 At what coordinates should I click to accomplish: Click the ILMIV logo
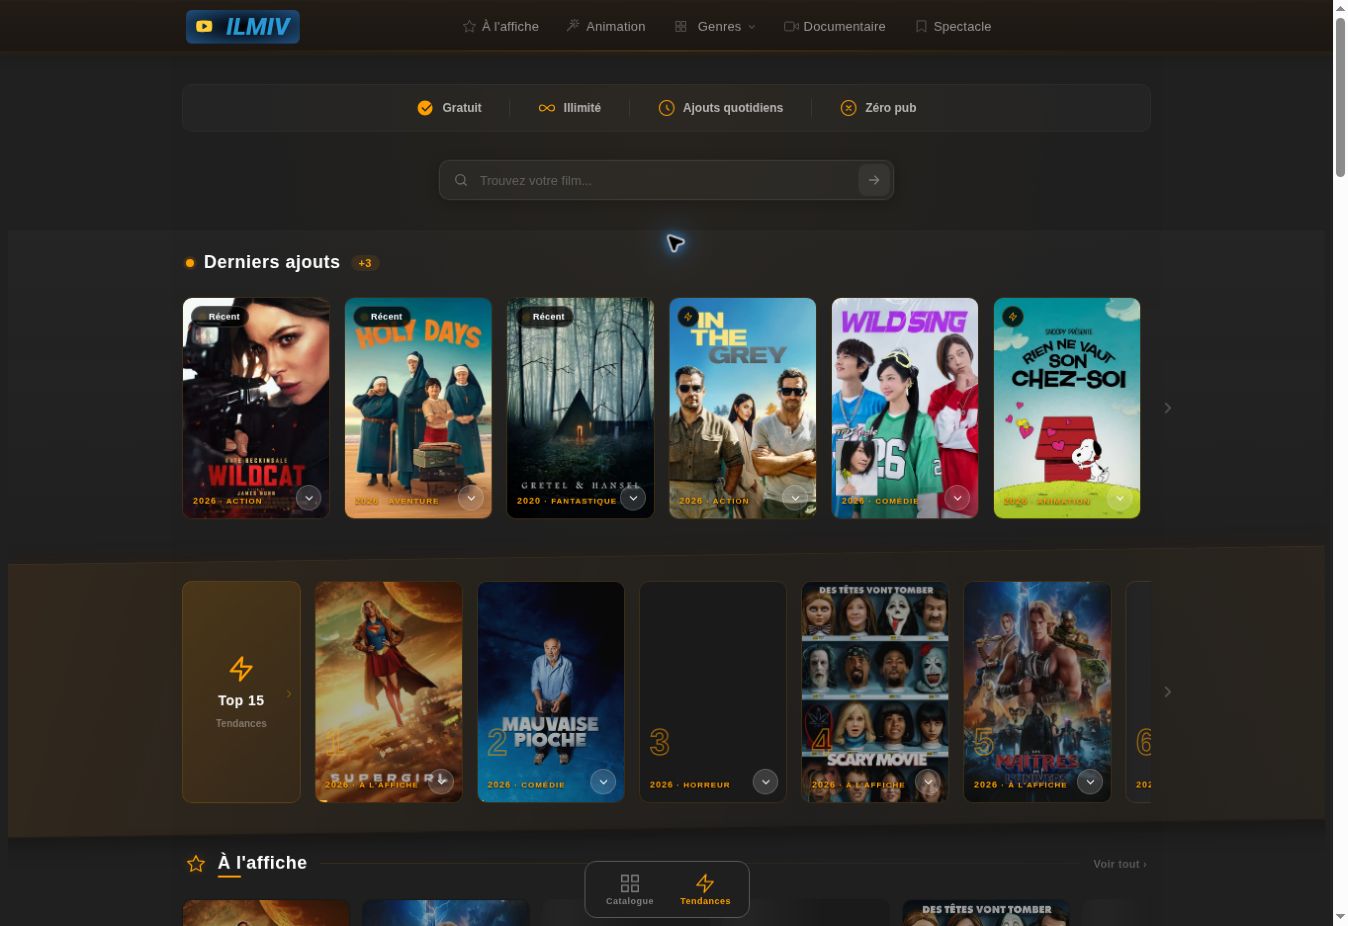(243, 26)
